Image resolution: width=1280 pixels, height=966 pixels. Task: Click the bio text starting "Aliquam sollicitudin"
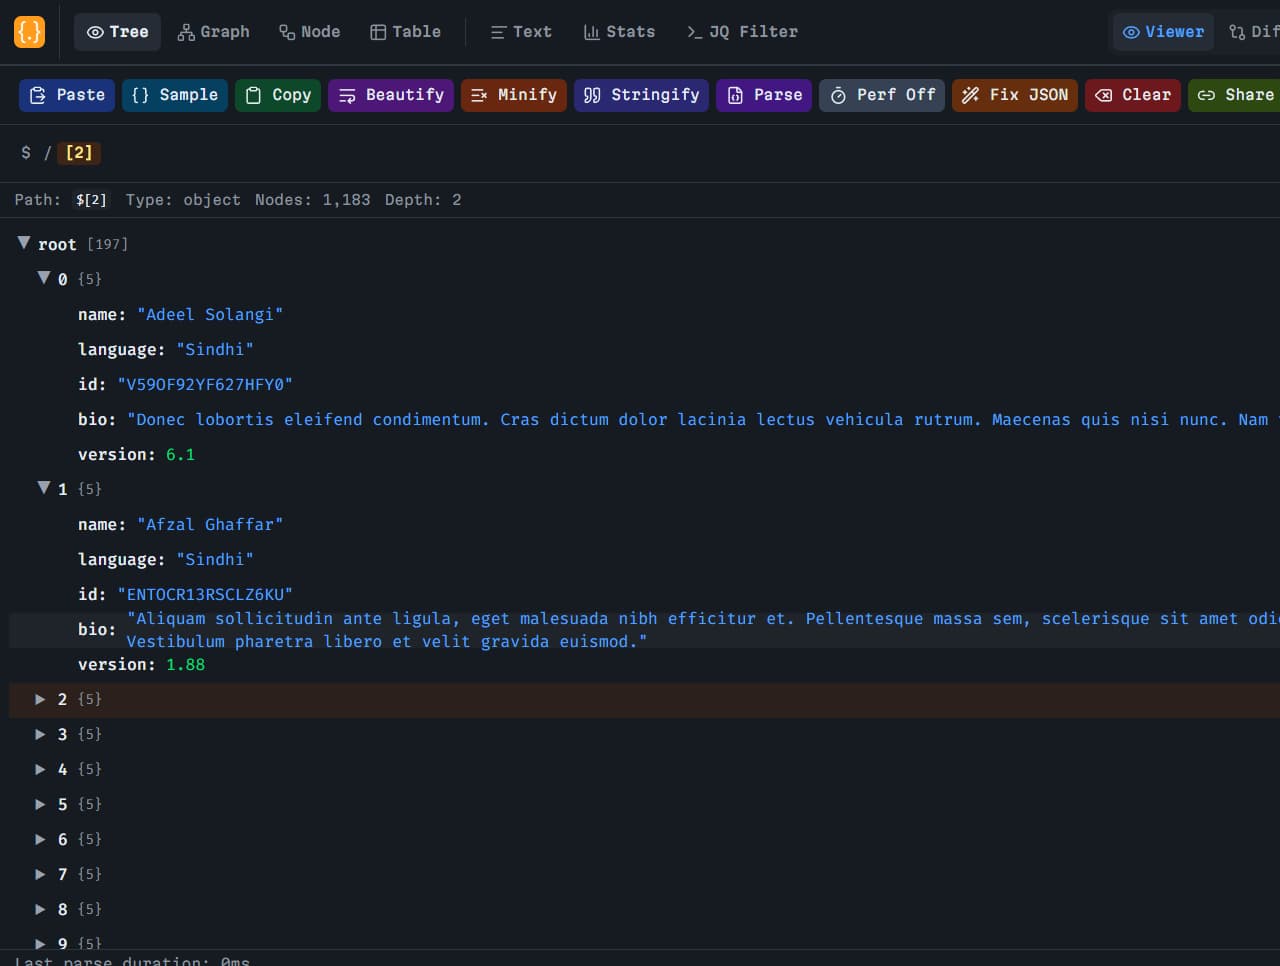[x=703, y=630]
